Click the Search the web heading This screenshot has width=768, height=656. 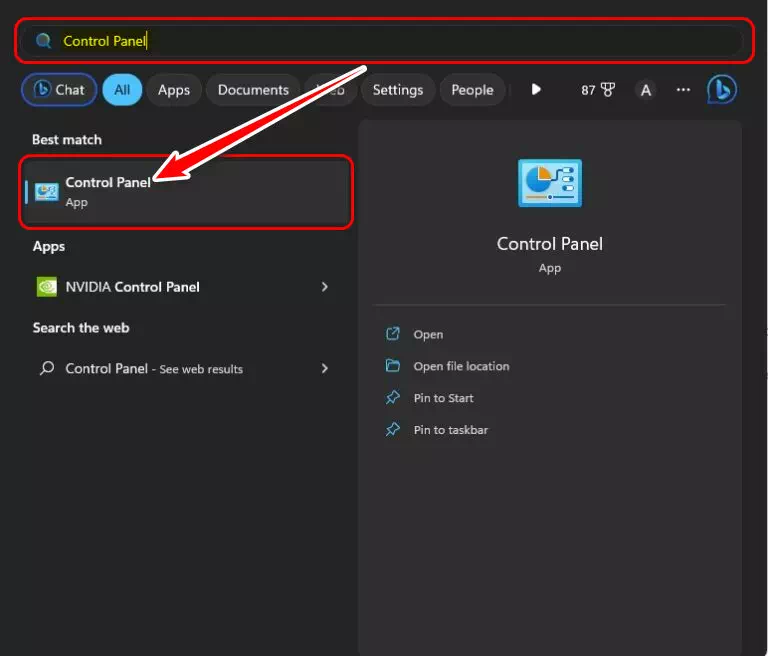[x=81, y=328]
